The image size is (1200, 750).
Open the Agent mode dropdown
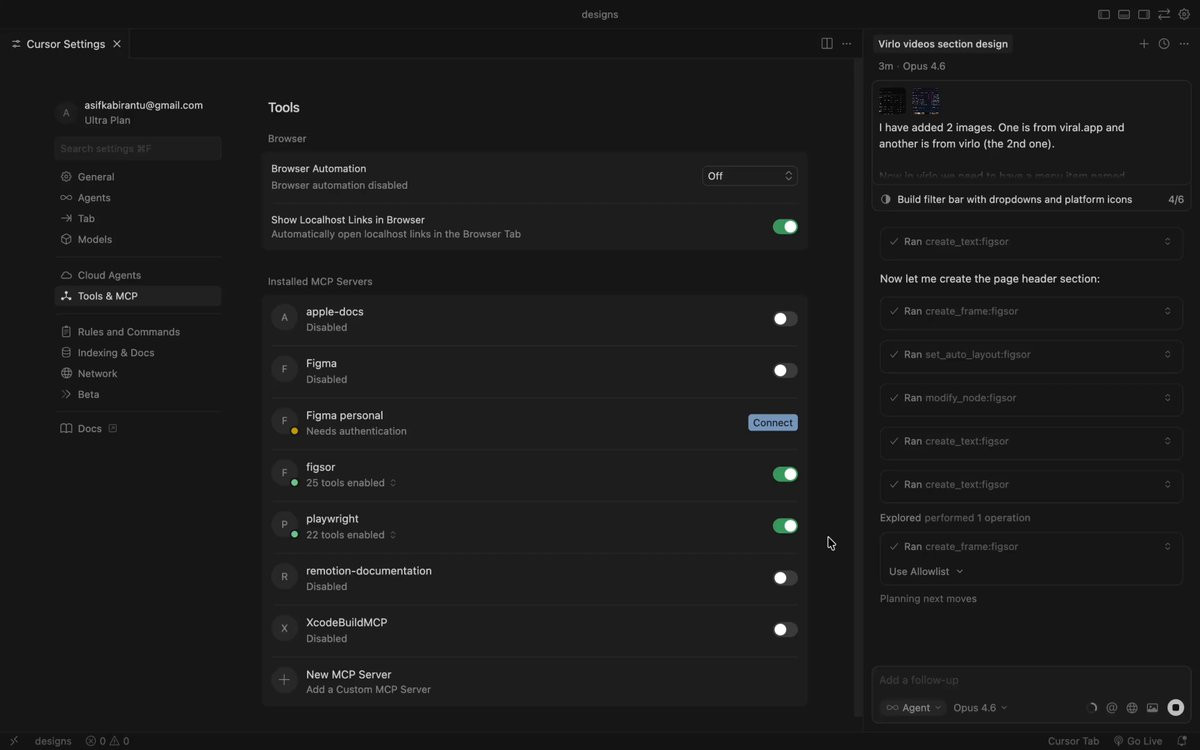tap(913, 708)
